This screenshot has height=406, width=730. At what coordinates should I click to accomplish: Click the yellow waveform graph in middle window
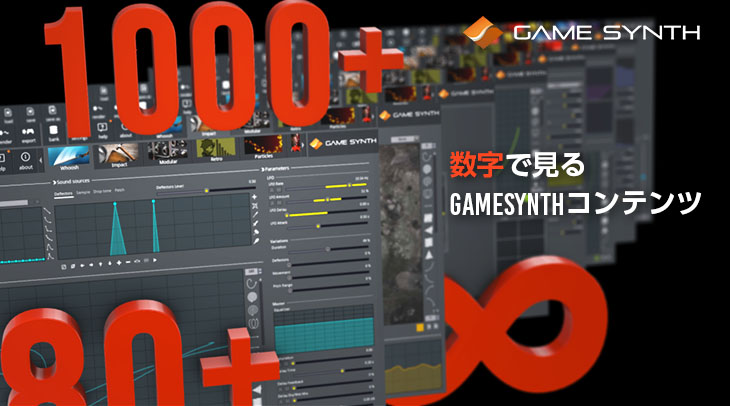[413, 365]
